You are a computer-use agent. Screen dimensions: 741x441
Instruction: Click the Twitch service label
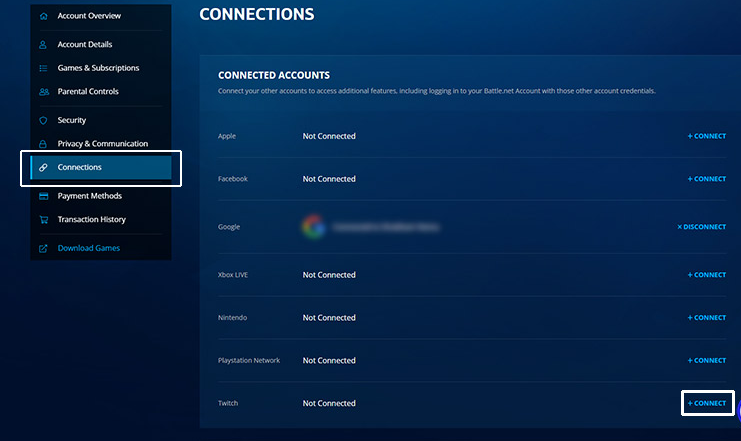(228, 403)
